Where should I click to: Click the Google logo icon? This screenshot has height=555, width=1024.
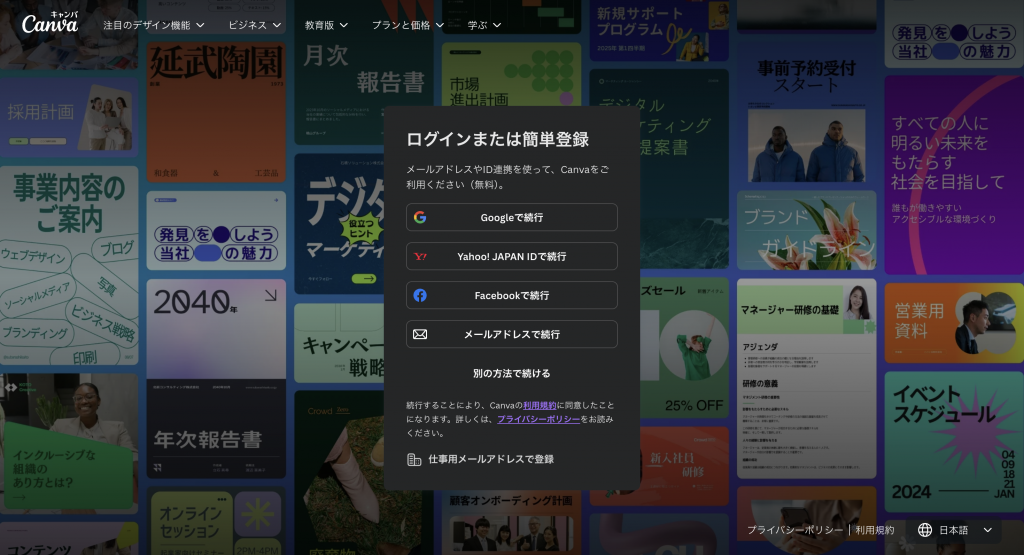point(420,217)
